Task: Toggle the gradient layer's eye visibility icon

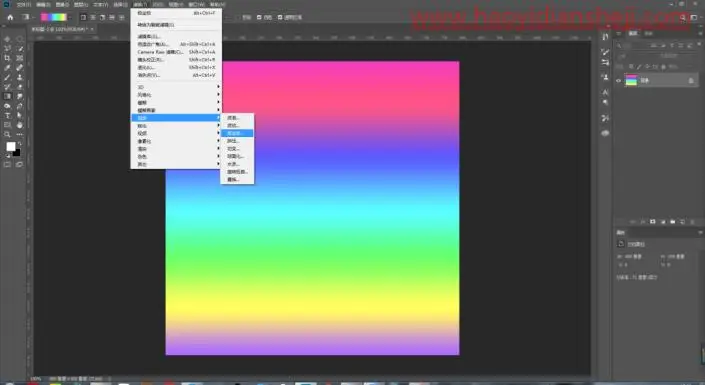Action: (x=618, y=81)
